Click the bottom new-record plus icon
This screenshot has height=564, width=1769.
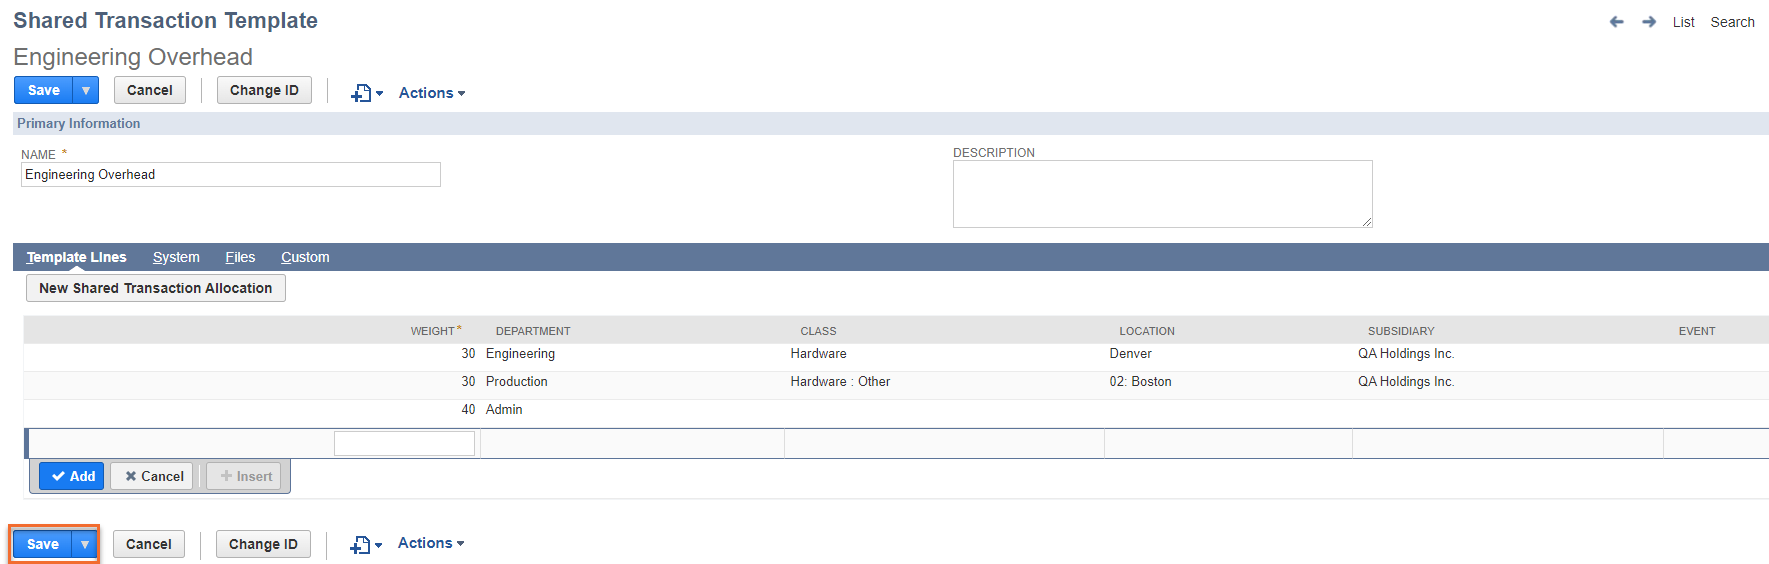click(x=361, y=545)
